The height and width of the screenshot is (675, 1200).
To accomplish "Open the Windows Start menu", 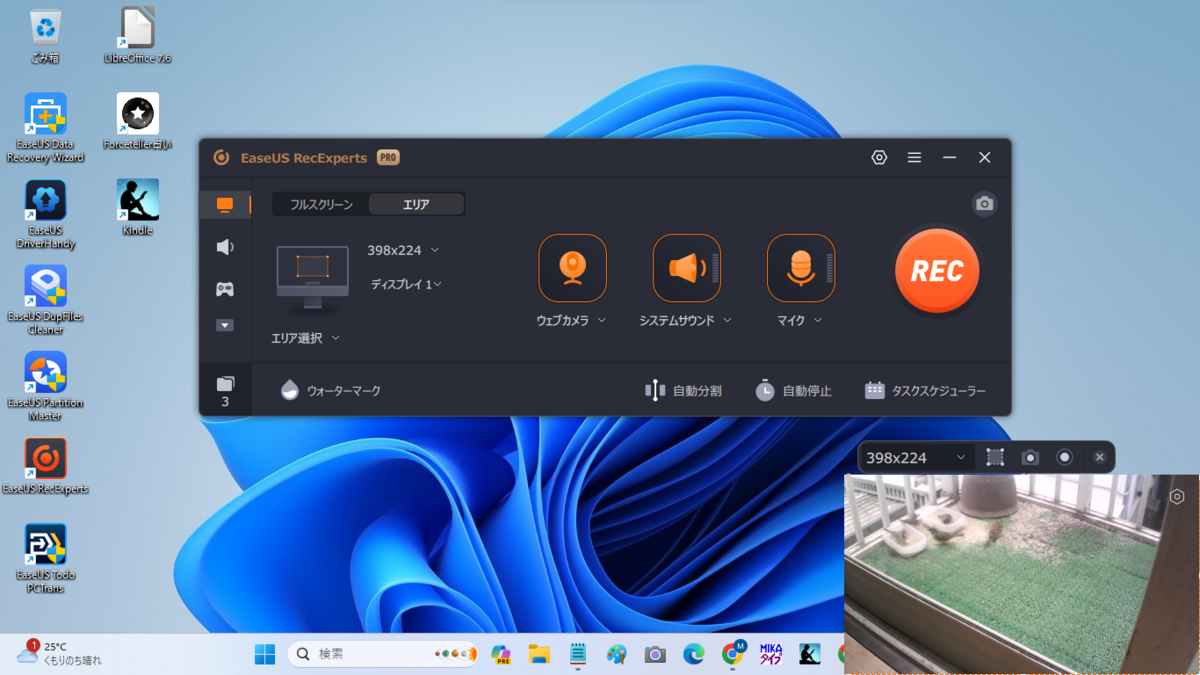I will click(265, 654).
